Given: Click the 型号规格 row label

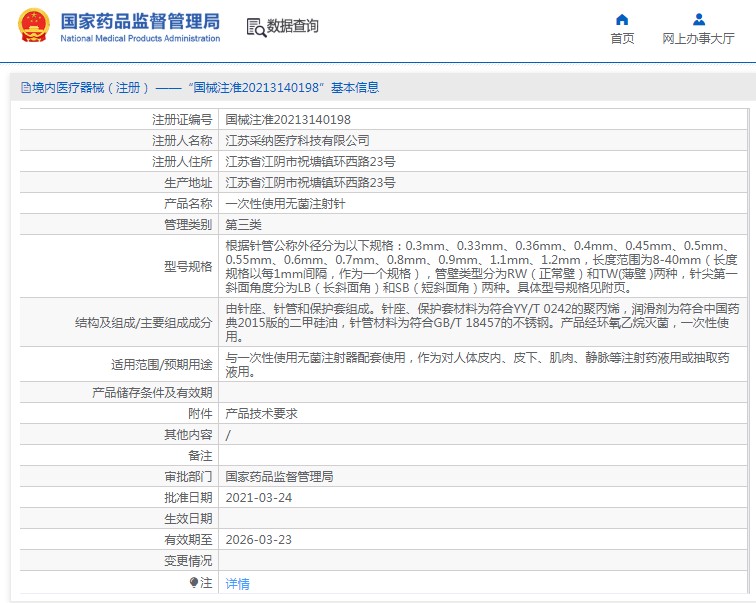Looking at the screenshot, I should [x=187, y=266].
